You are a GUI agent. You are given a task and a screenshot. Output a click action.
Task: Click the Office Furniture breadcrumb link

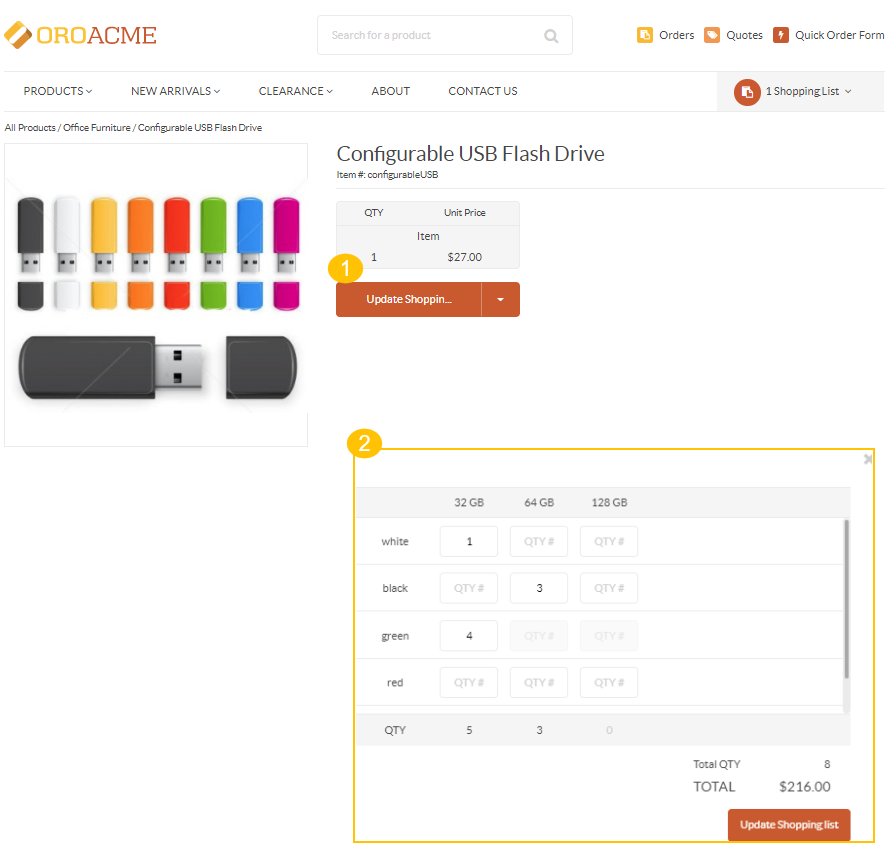[97, 128]
